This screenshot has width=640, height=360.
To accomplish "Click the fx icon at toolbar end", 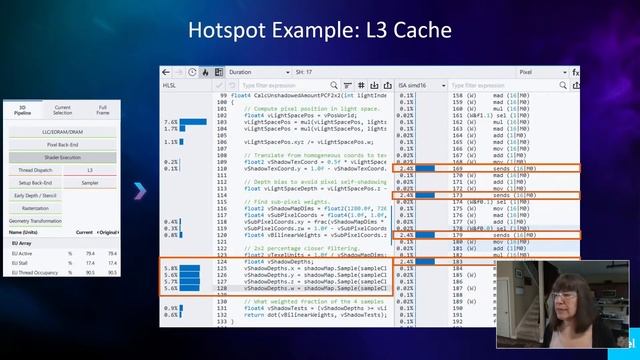I will coord(576,72).
